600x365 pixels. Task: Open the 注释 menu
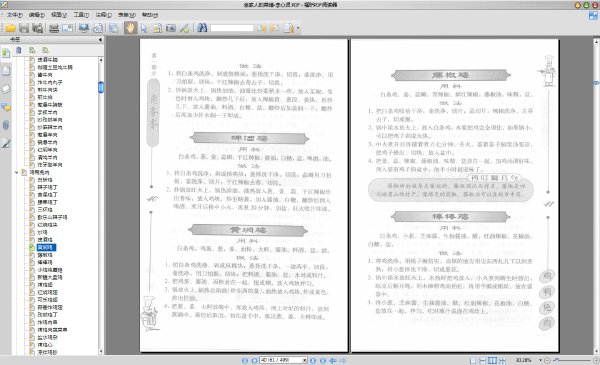[103, 15]
